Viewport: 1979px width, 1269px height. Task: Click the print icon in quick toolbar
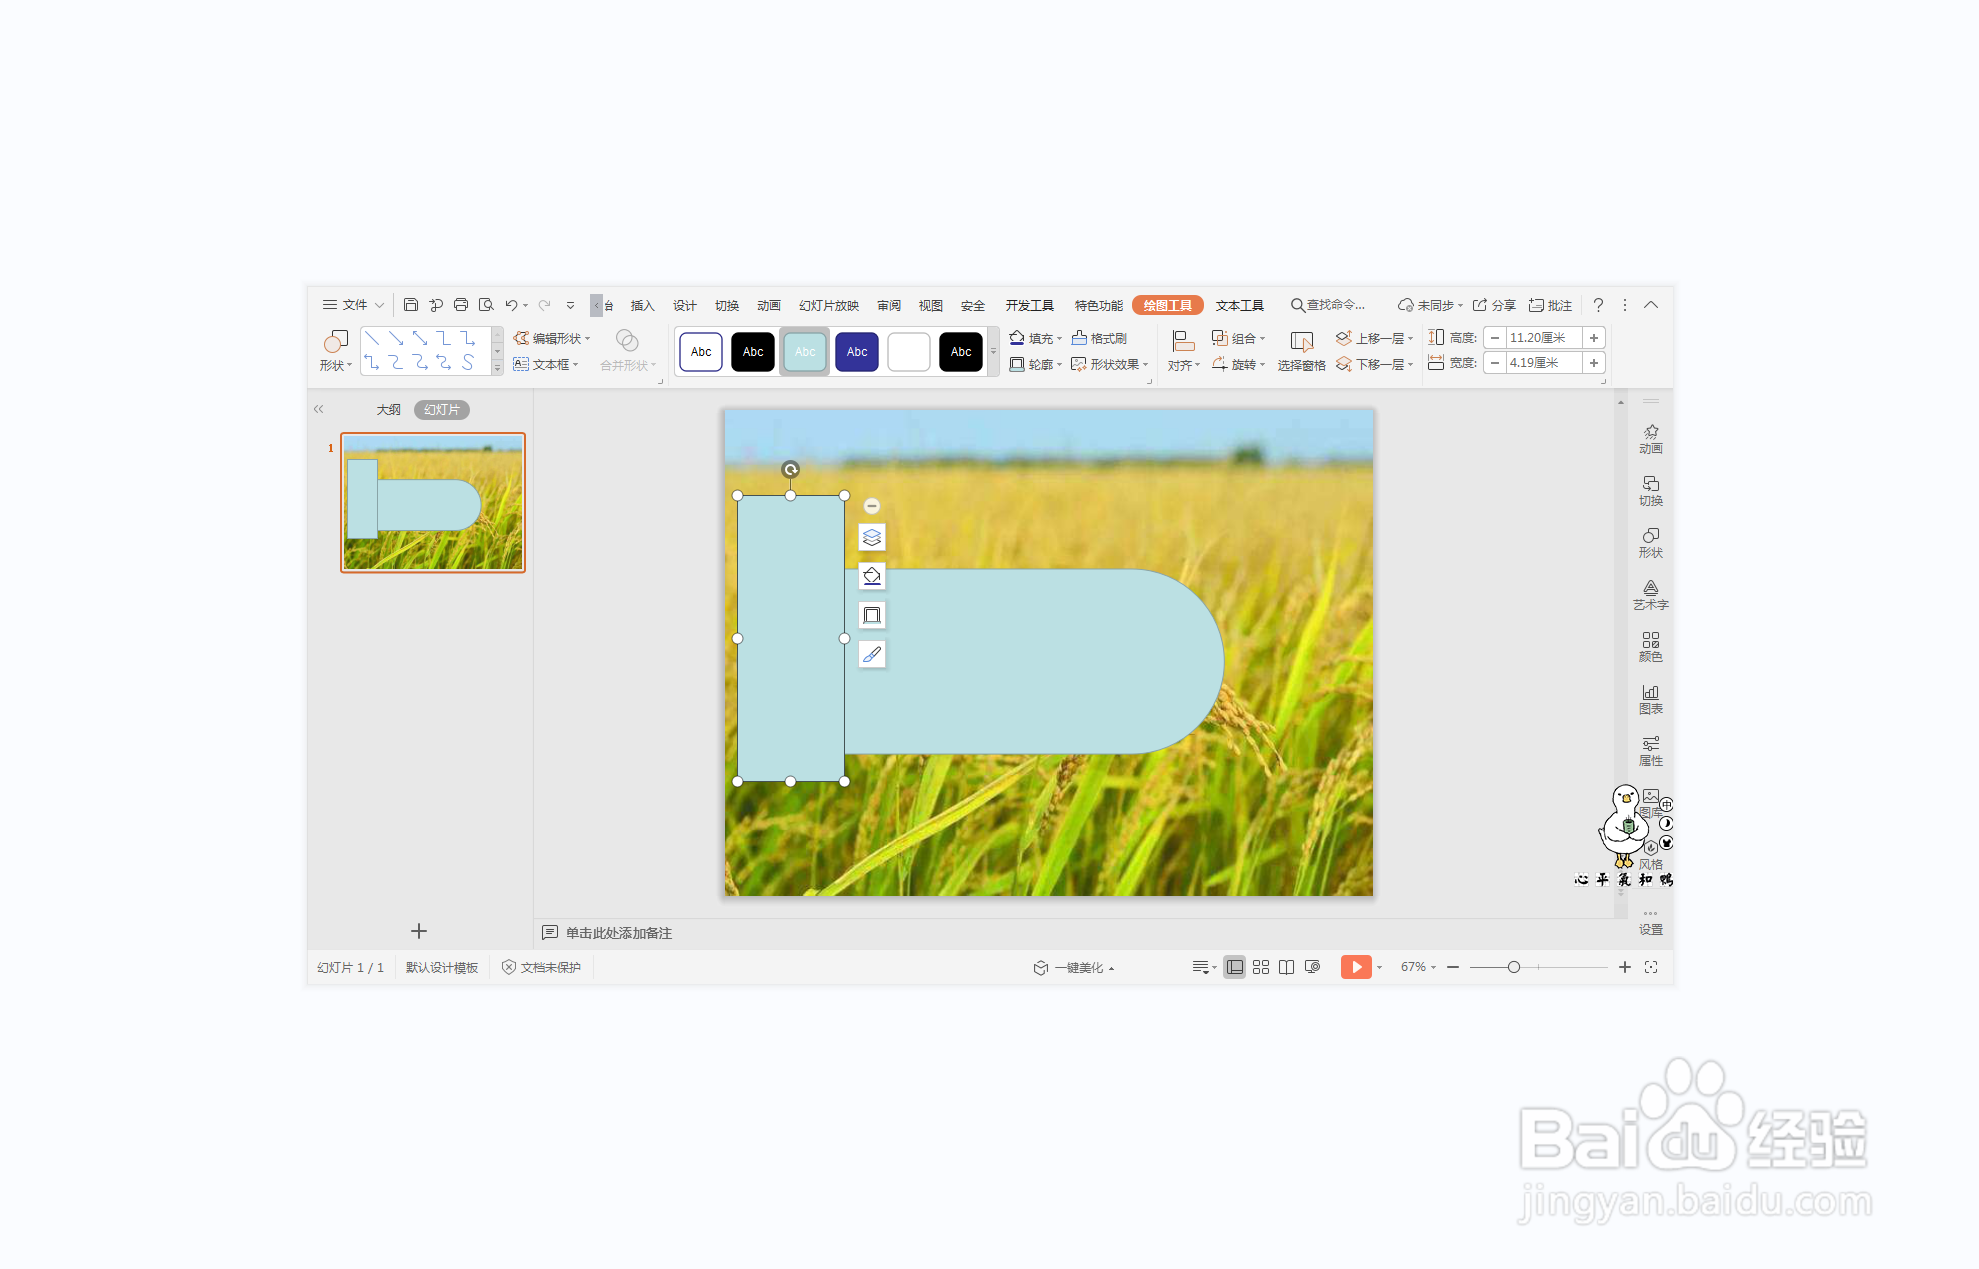click(461, 305)
